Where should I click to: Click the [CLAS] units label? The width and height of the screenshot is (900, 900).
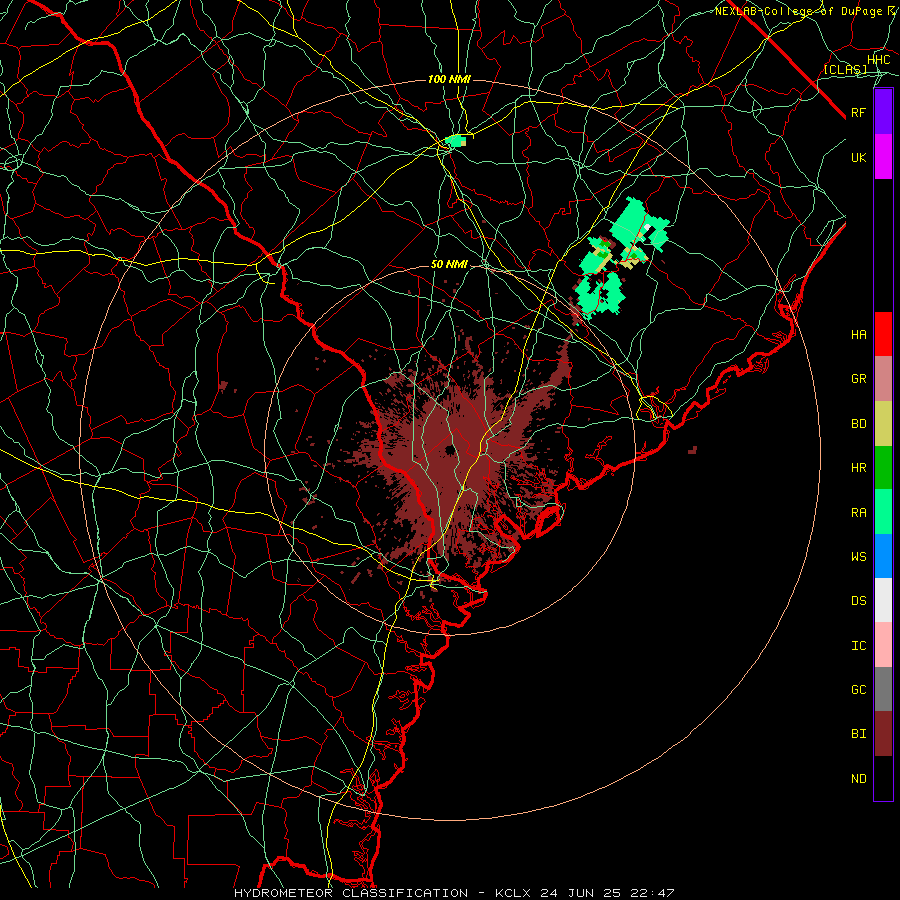[845, 69]
